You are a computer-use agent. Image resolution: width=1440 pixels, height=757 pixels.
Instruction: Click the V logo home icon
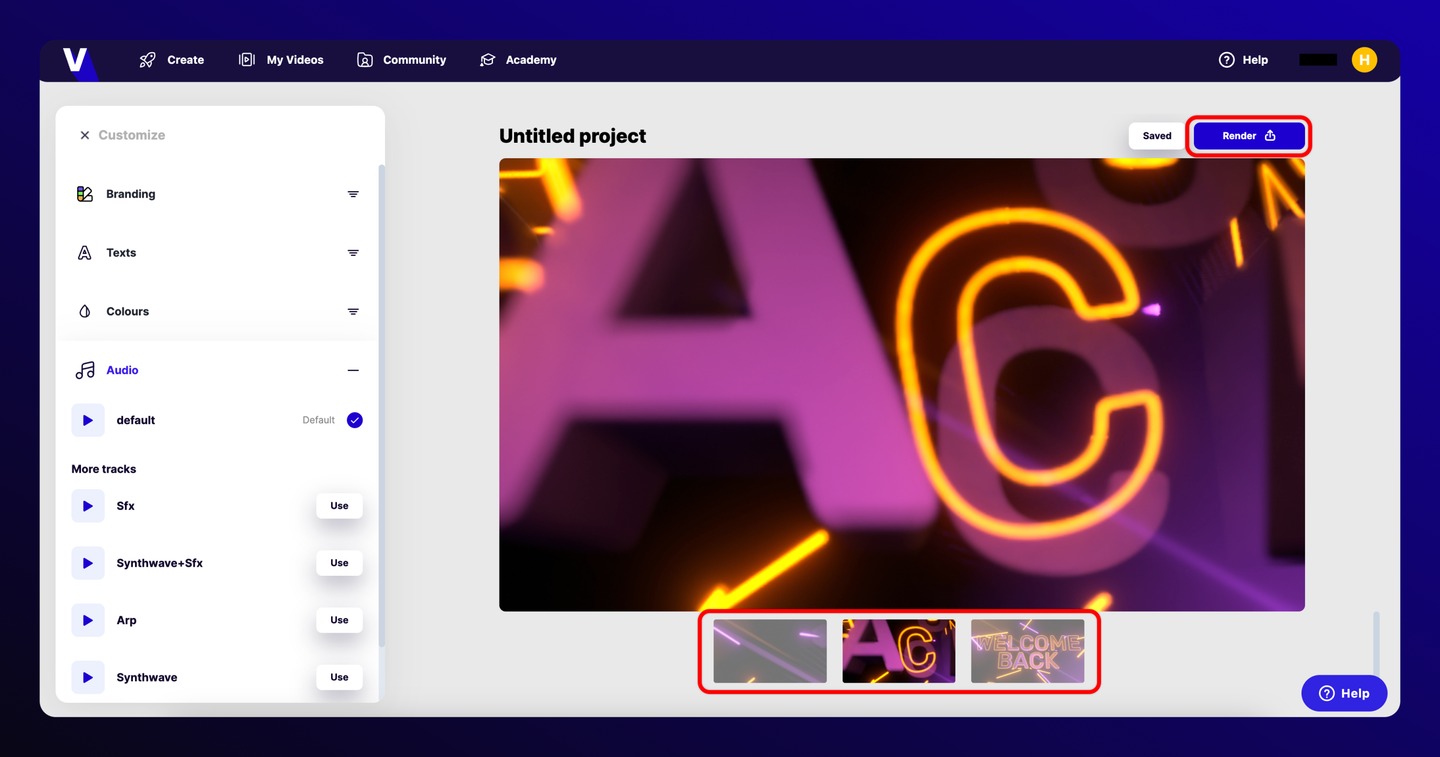76,60
